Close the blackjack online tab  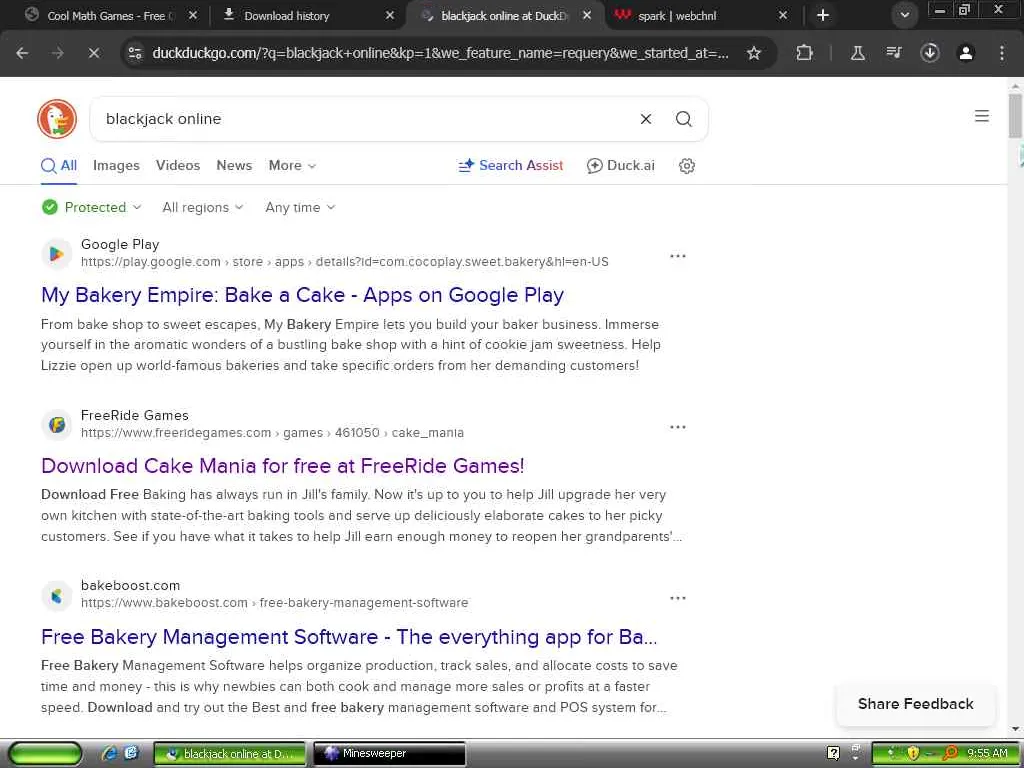click(586, 15)
